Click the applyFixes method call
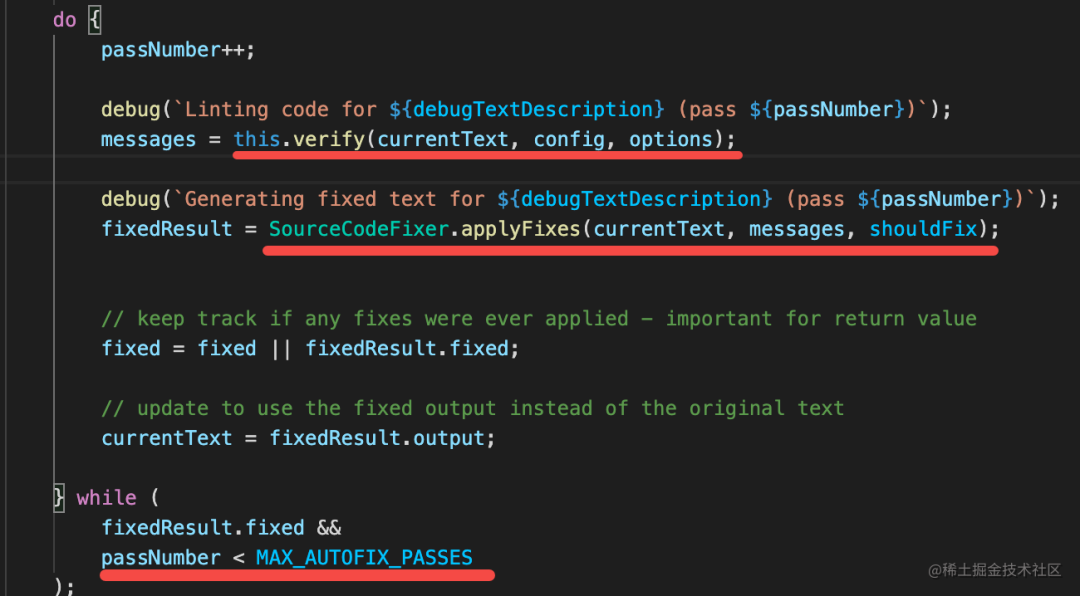This screenshot has width=1080, height=596. click(521, 229)
